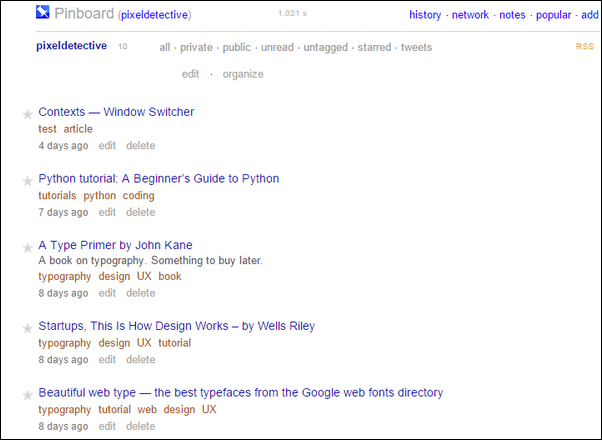
Task: Edit the A Type Primer bookmark
Action: coord(107,293)
